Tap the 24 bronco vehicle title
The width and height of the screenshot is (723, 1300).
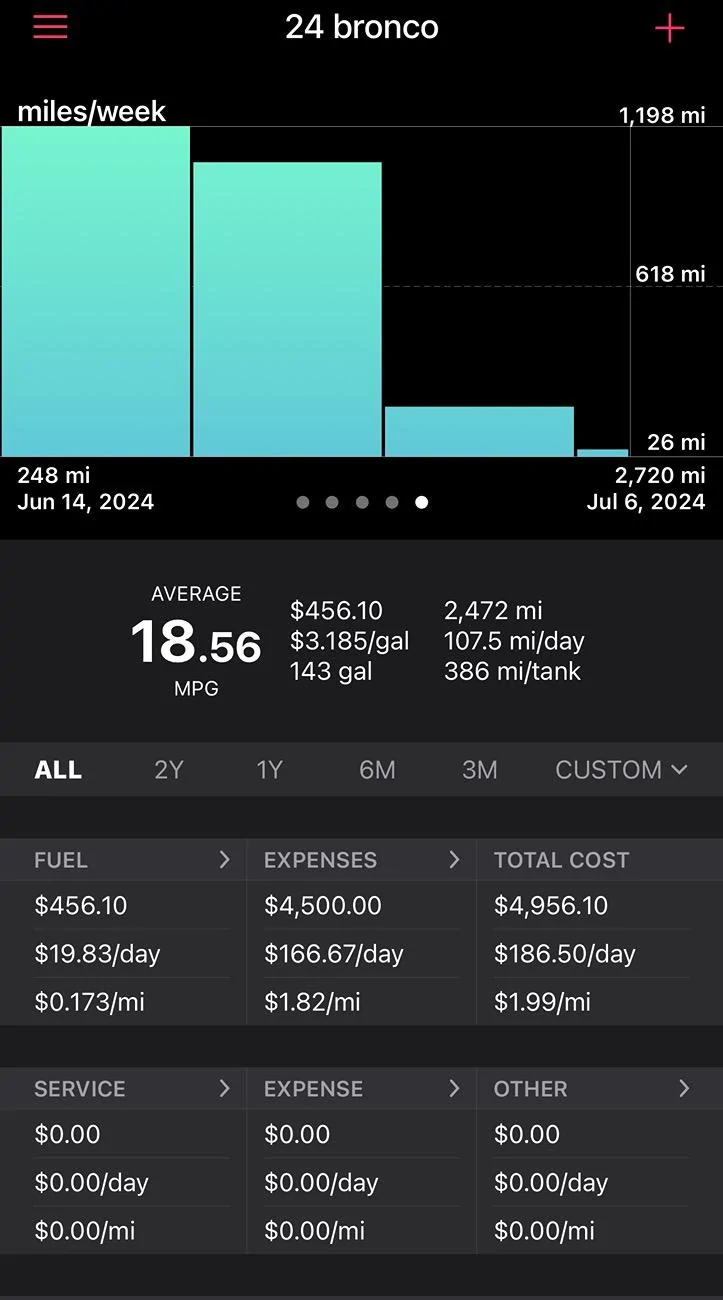(362, 27)
